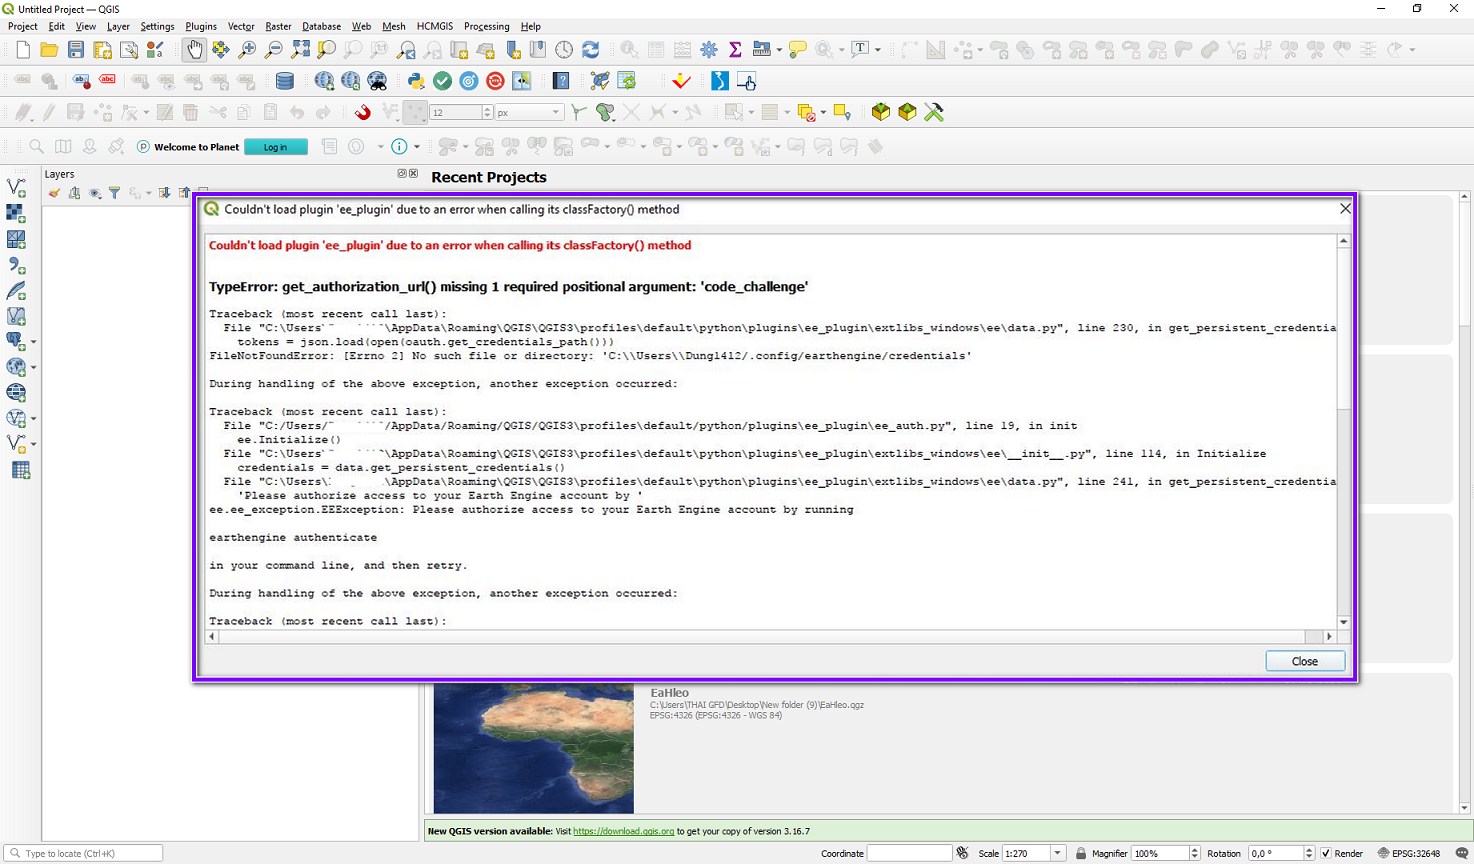Float the Layers panel with the undock button

402,174
